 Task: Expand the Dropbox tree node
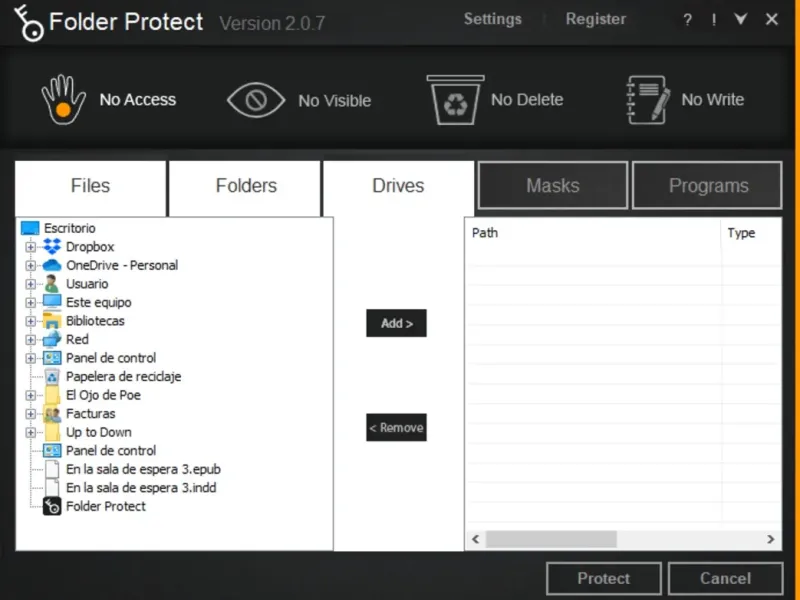coord(31,247)
